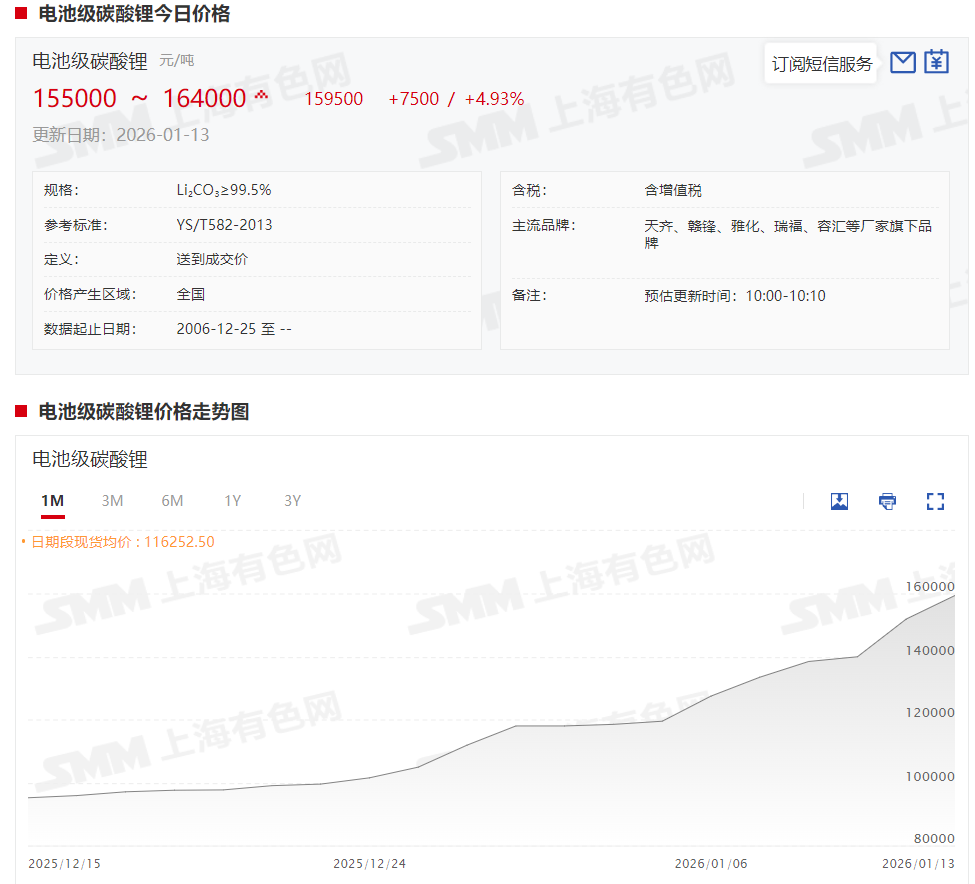975x884 pixels.
Task: Switch chart to 3M range
Action: pyautogui.click(x=112, y=501)
